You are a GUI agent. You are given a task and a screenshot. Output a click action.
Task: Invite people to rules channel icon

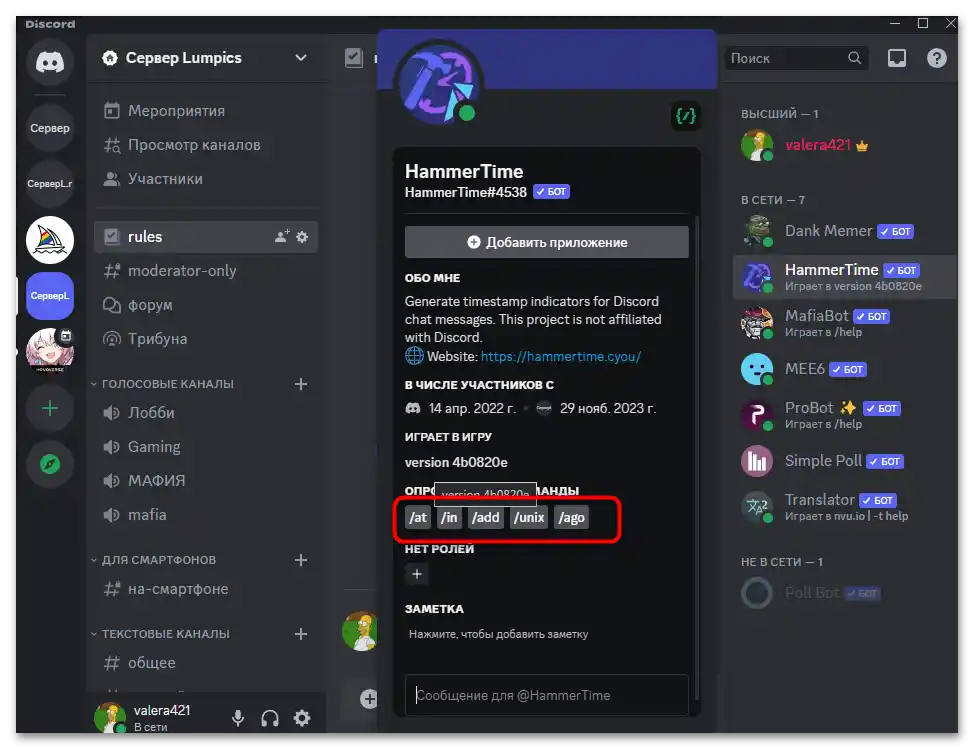coord(282,237)
